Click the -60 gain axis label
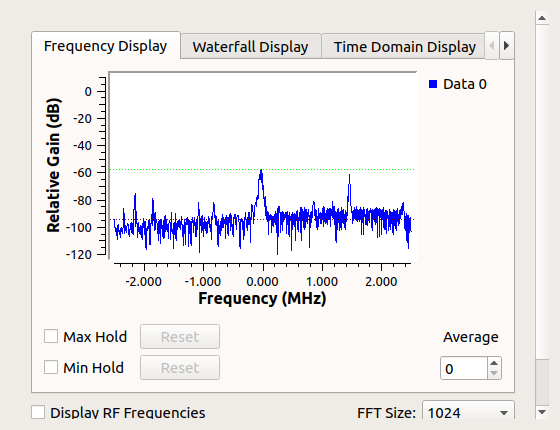The height and width of the screenshot is (430, 560). click(82, 173)
